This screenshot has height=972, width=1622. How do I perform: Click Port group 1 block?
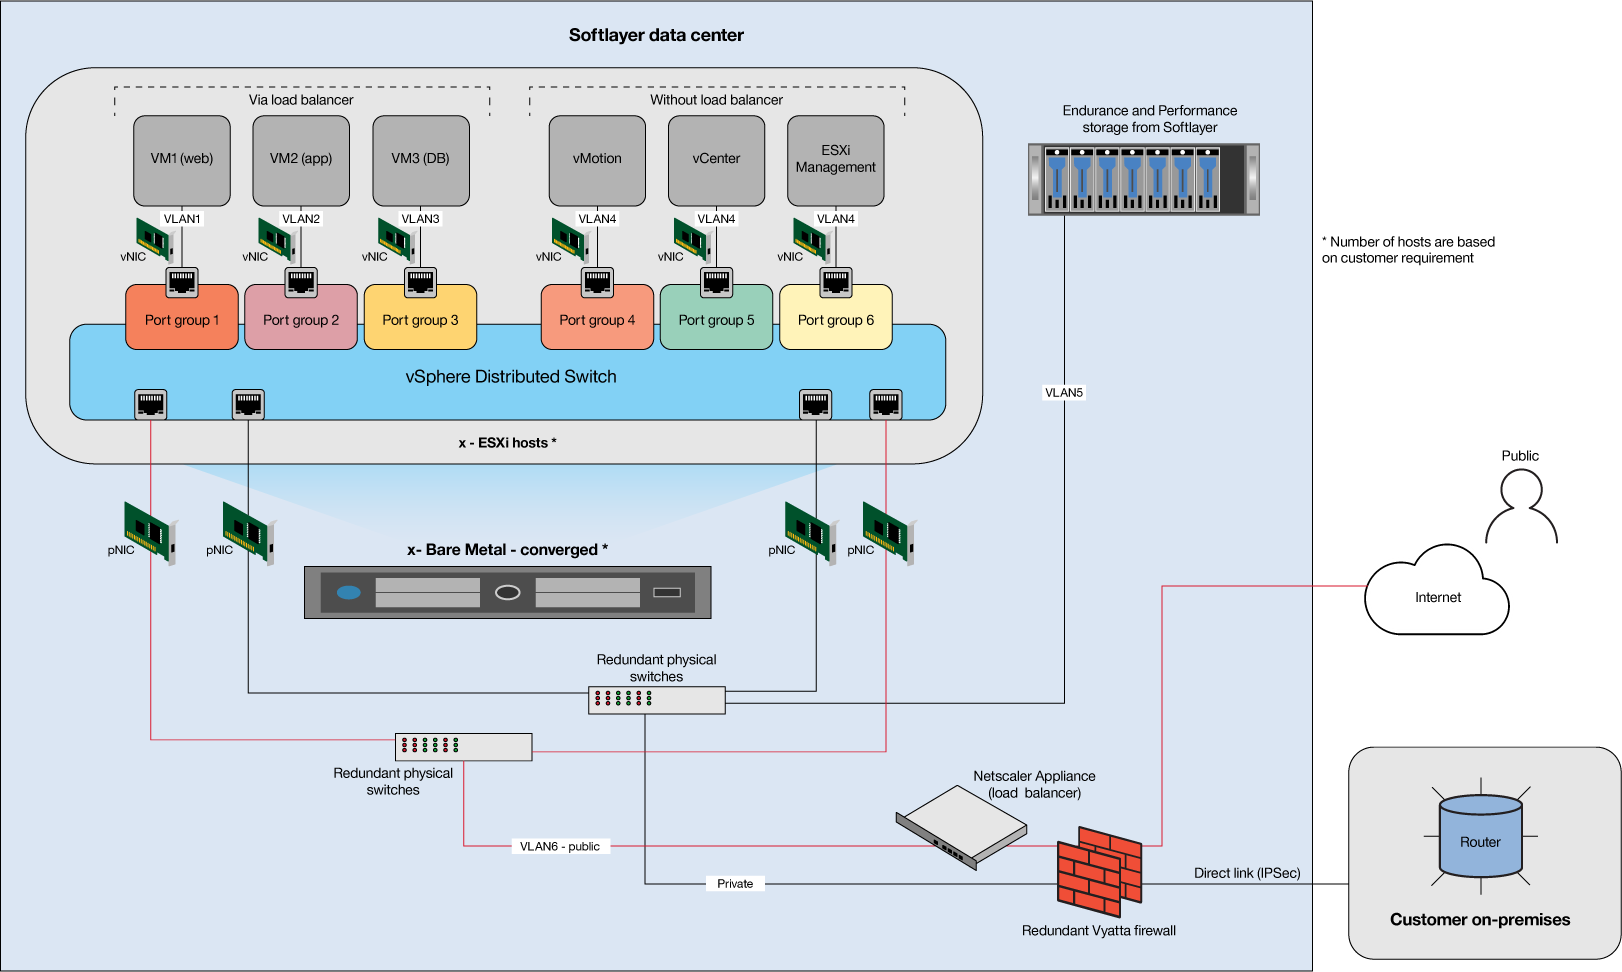[182, 318]
